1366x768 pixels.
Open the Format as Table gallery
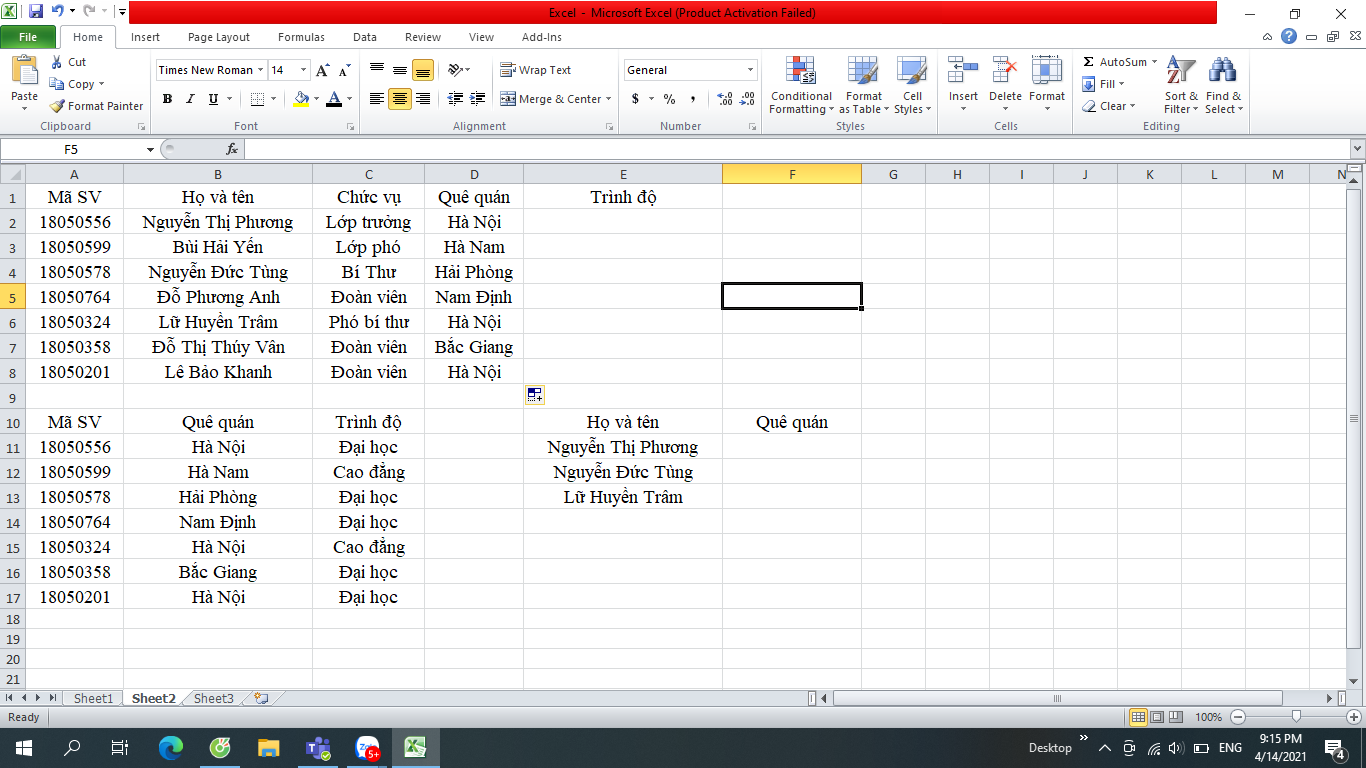click(x=863, y=86)
